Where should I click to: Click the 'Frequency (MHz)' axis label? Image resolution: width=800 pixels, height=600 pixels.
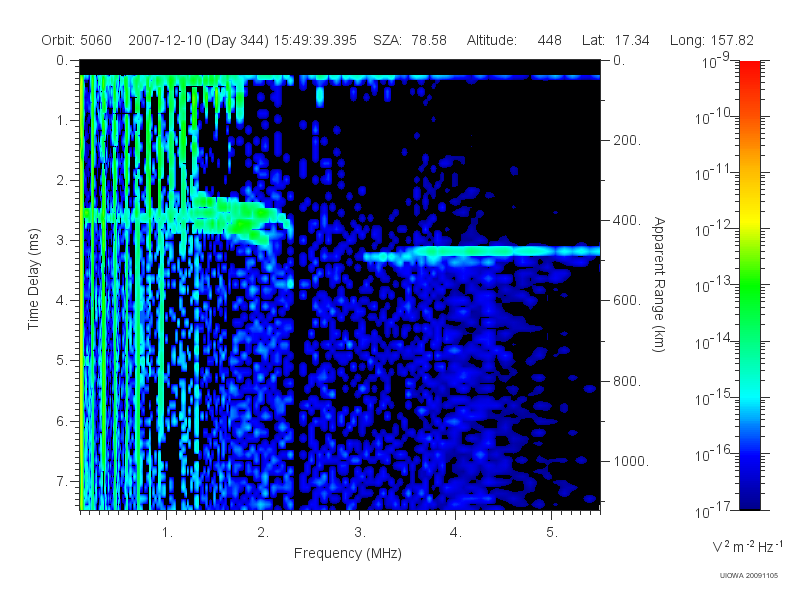(348, 554)
